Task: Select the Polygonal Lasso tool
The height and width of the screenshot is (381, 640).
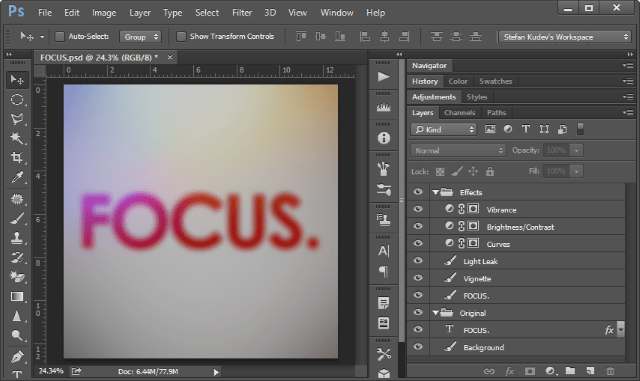Action: 17,119
